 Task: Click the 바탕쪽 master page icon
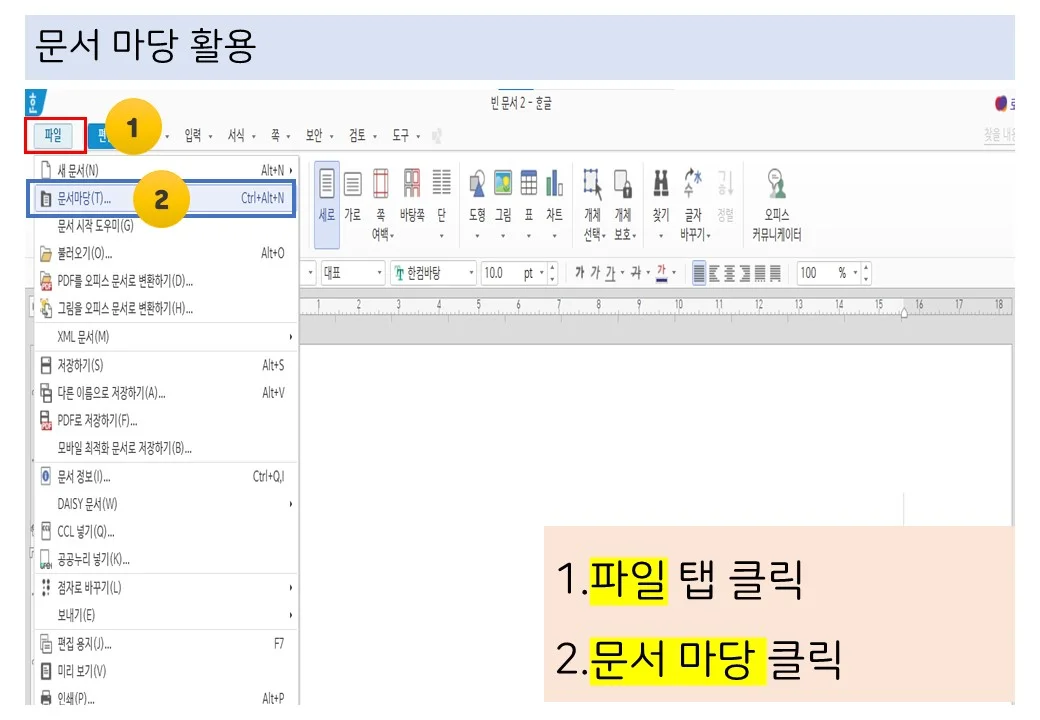click(x=412, y=196)
